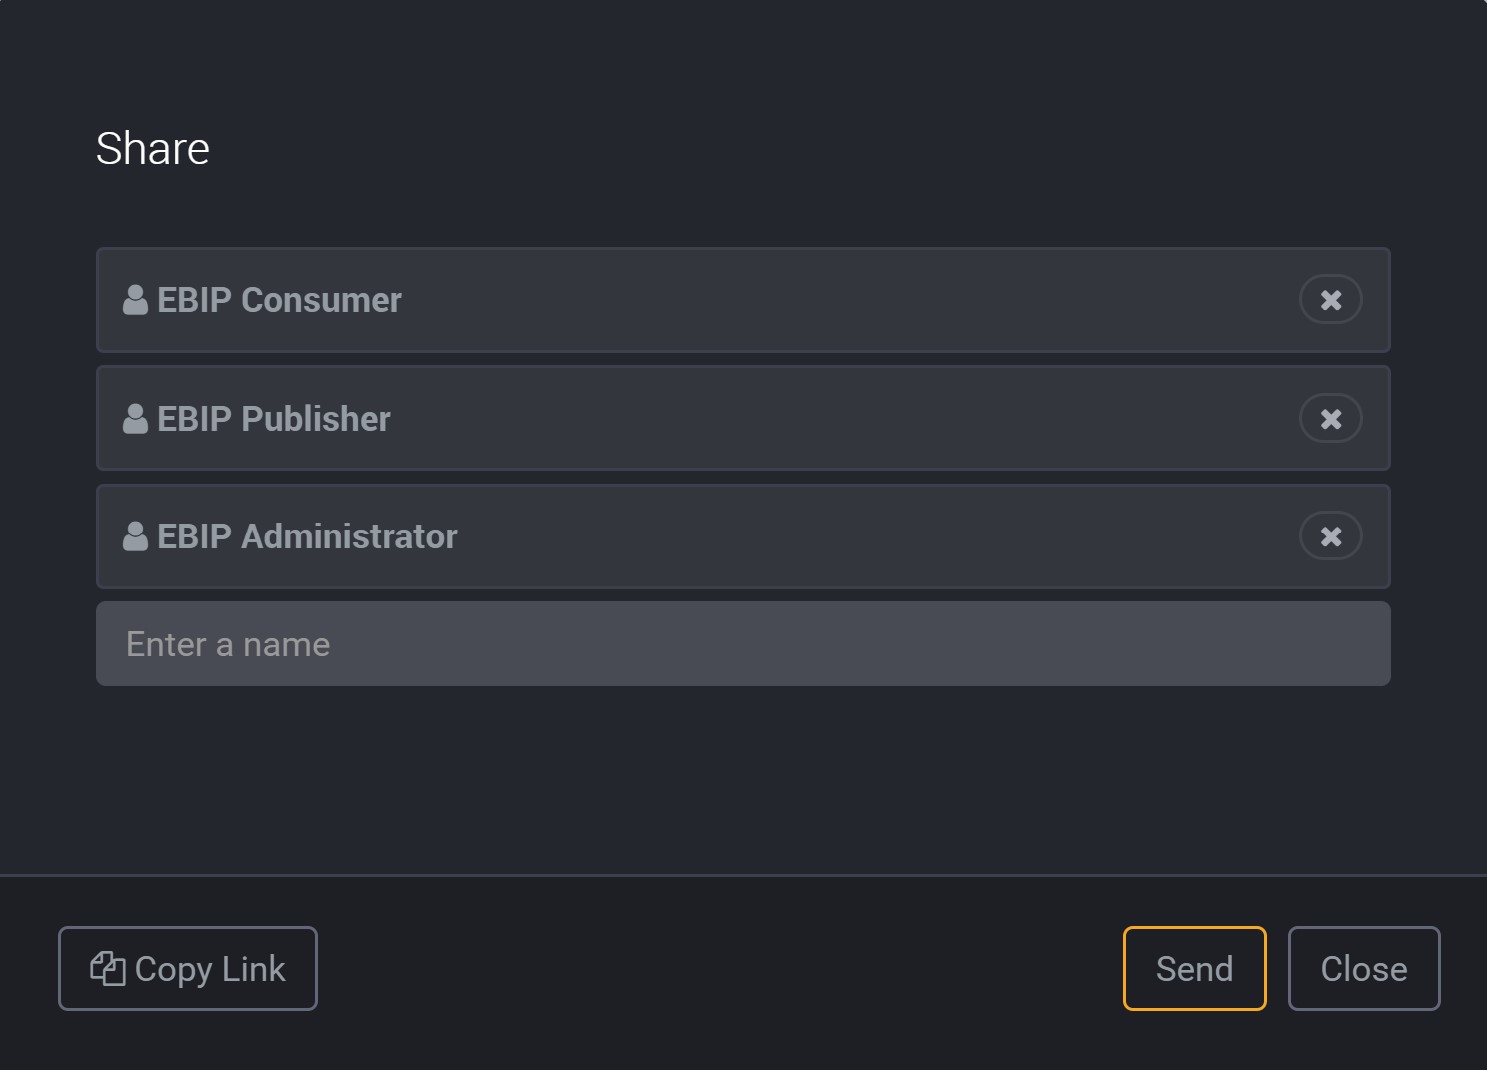Image resolution: width=1487 pixels, height=1070 pixels.
Task: Select the EBIP Publisher recipient text
Action: click(274, 419)
